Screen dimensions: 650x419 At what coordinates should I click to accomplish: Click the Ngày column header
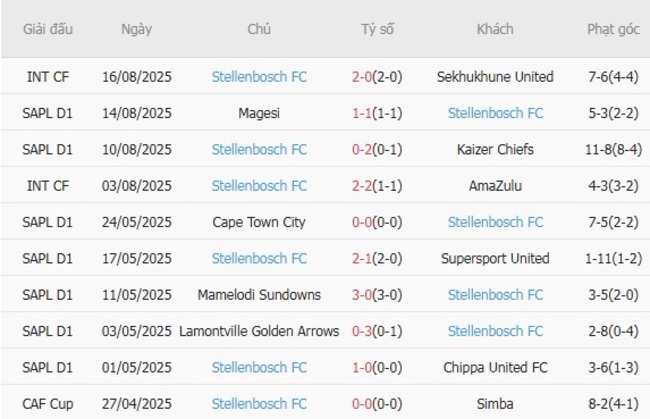137,29
